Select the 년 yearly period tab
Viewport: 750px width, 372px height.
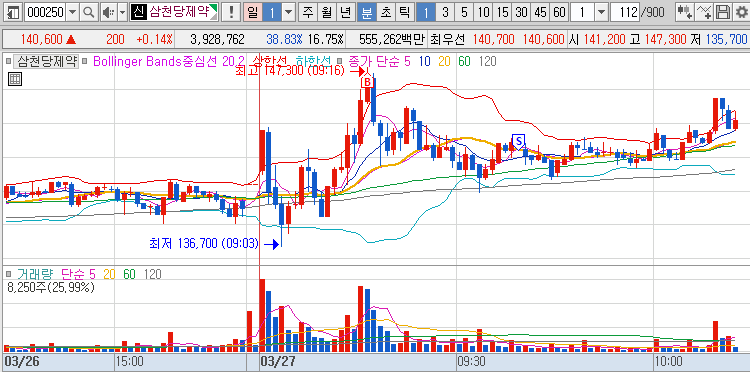pos(345,12)
